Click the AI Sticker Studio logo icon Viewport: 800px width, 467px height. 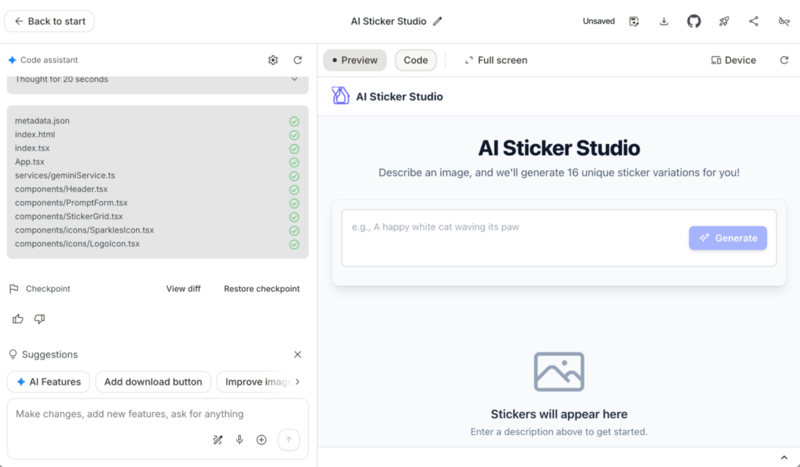[340, 96]
